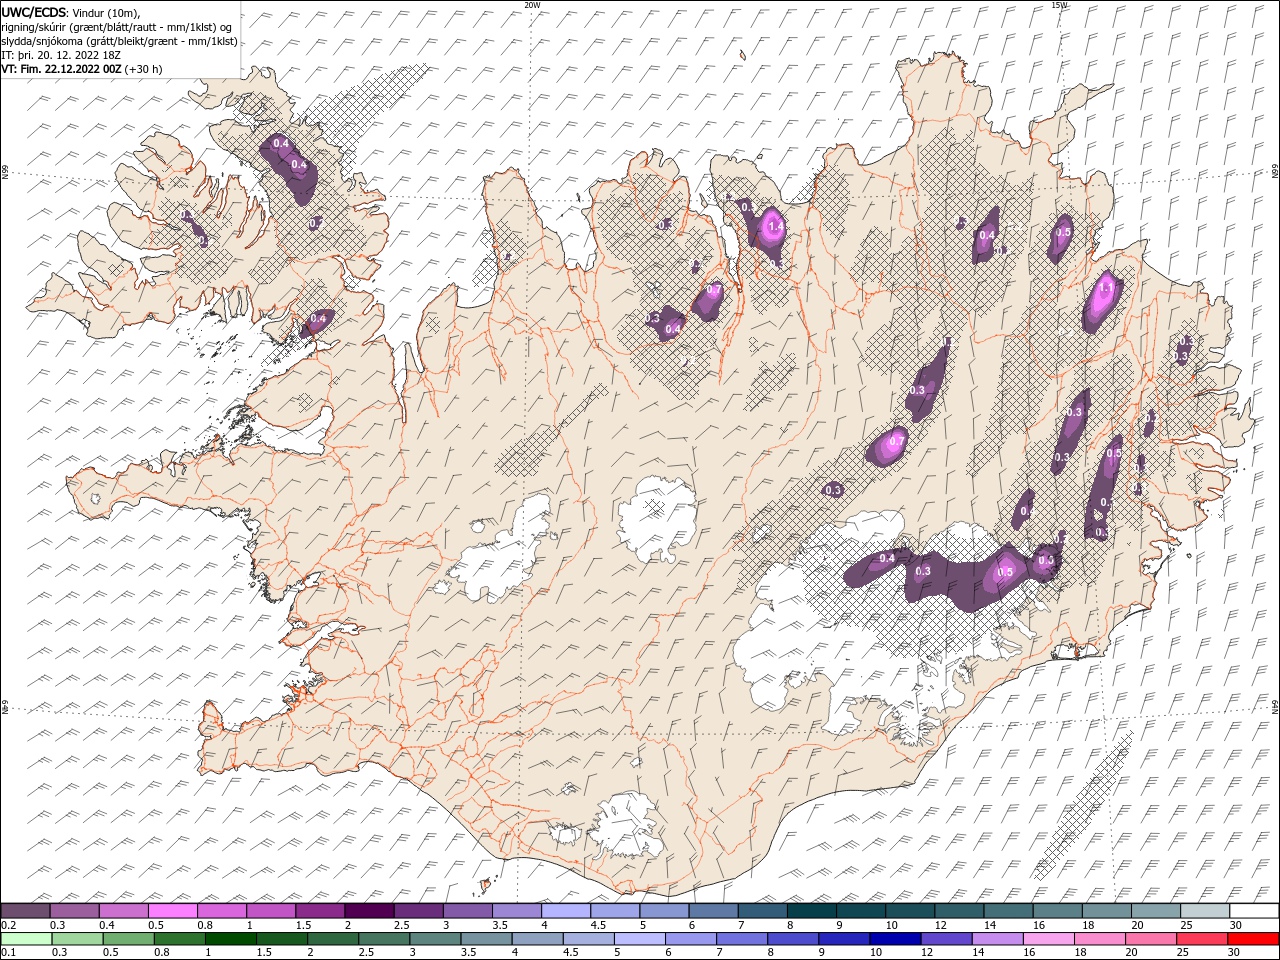The width and height of the screenshot is (1280, 960).
Task: Select the violet swatch labeled 14 in bottom row
Action: pyautogui.click(x=997, y=939)
